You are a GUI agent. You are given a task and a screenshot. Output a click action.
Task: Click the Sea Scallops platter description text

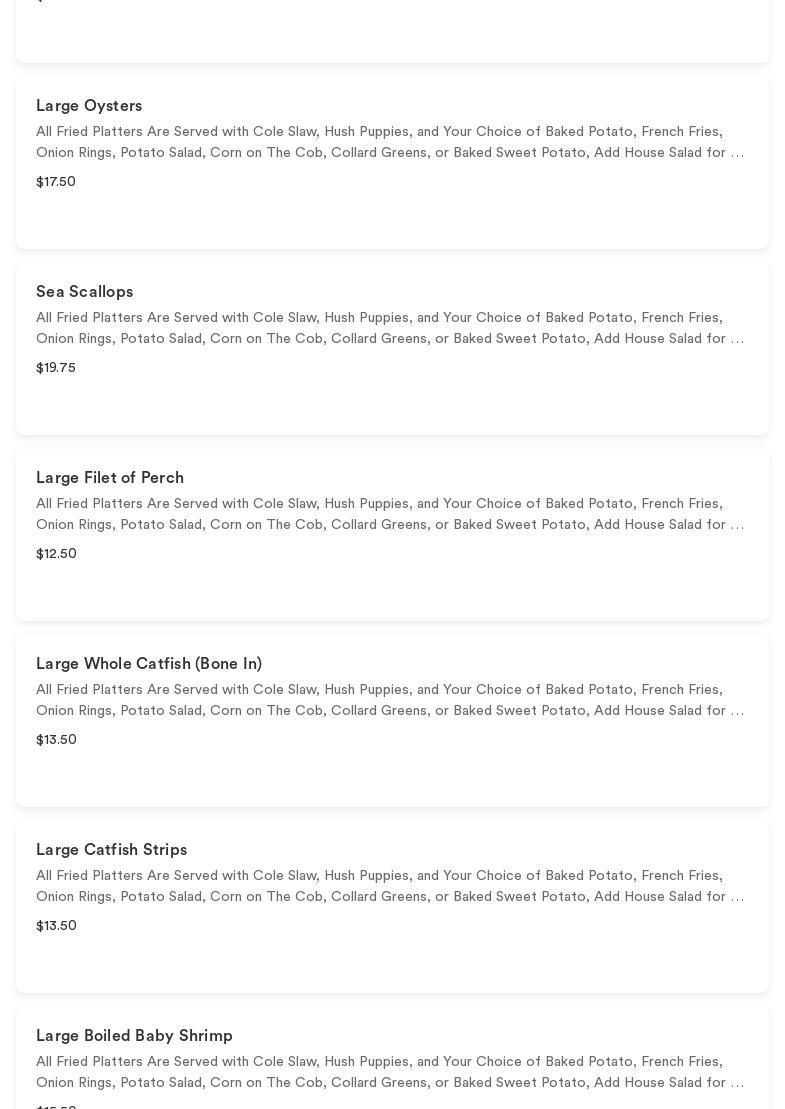(390, 328)
